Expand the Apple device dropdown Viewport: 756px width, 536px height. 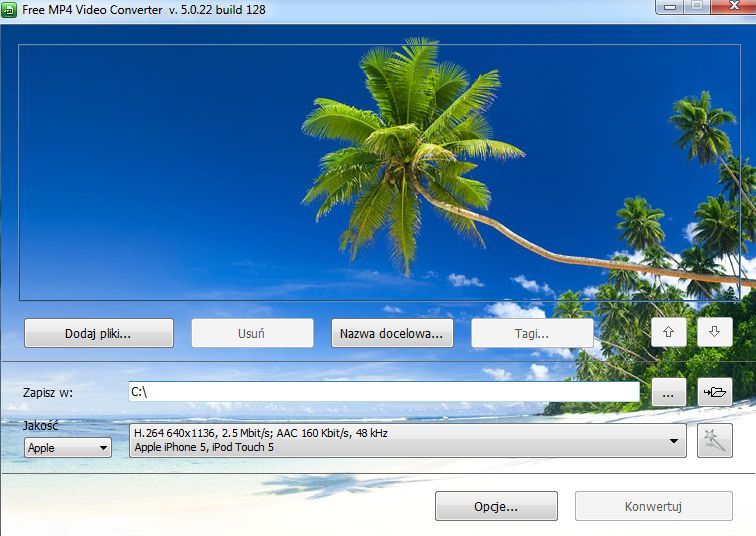click(x=68, y=448)
